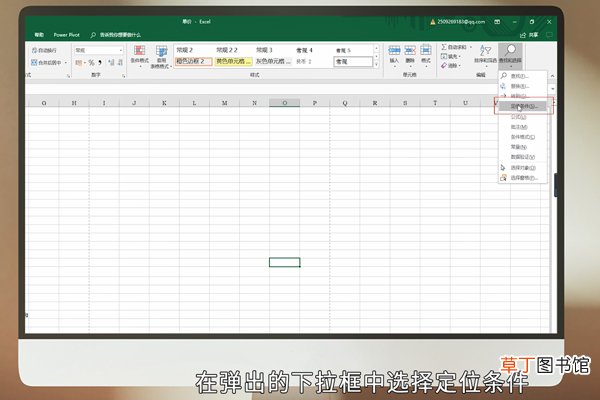
Task: Choose Comments (批注) in dropdown menu
Action: 523,127
